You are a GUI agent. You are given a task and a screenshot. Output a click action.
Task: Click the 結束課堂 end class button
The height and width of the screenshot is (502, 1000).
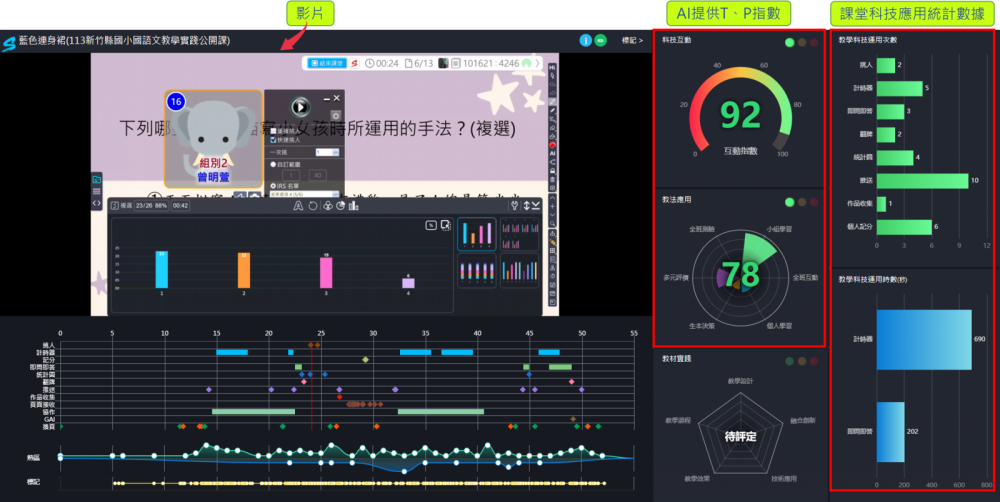point(327,63)
